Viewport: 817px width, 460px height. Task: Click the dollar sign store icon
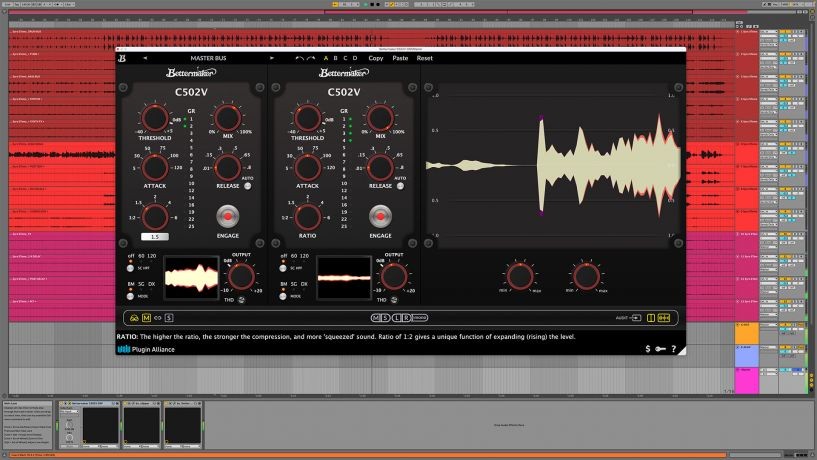[x=647, y=349]
